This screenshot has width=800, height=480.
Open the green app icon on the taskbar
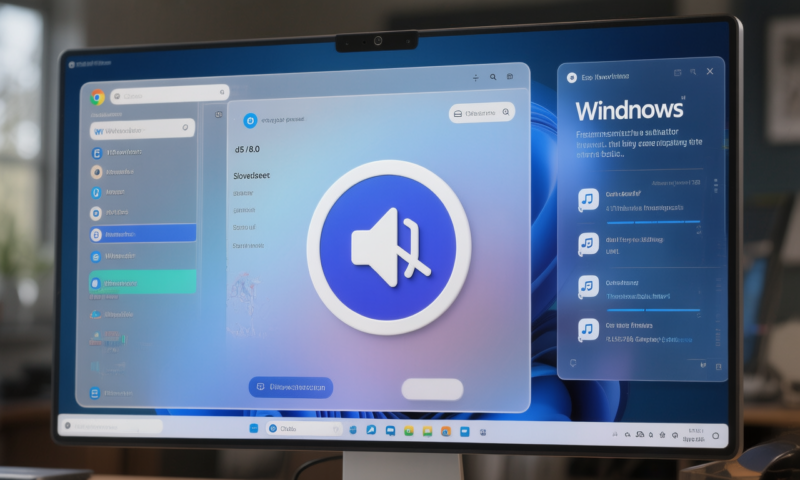pyautogui.click(x=409, y=432)
